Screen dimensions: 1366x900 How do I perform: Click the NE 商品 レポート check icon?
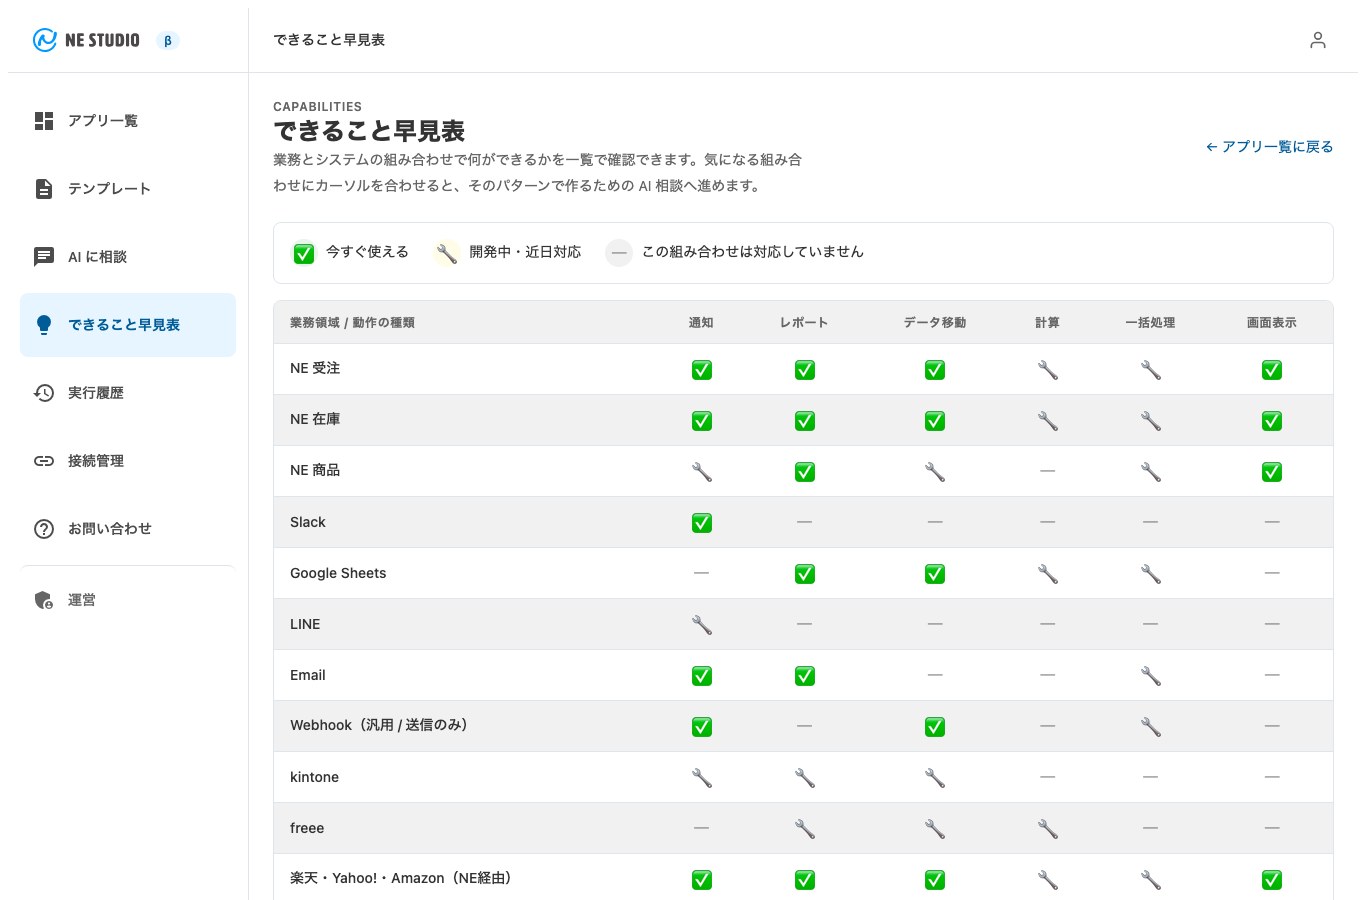click(x=805, y=472)
